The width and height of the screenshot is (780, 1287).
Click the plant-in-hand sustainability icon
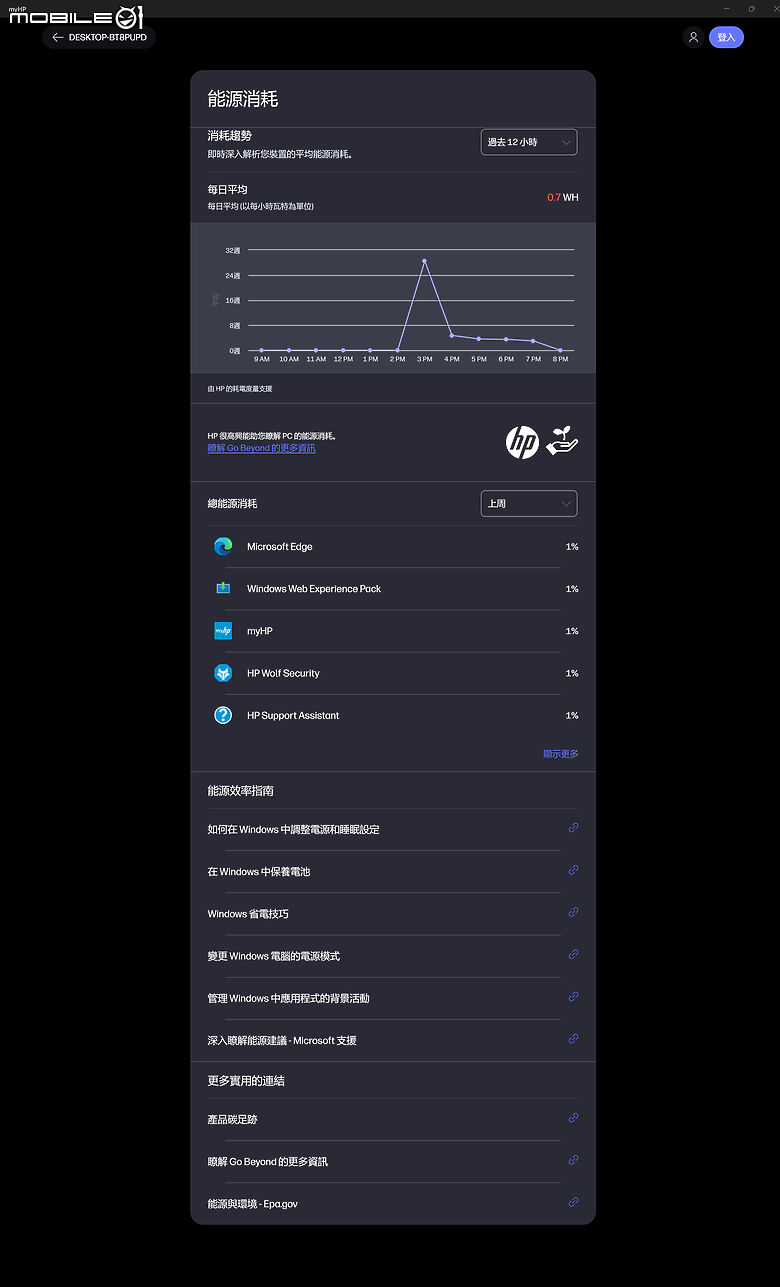point(563,442)
